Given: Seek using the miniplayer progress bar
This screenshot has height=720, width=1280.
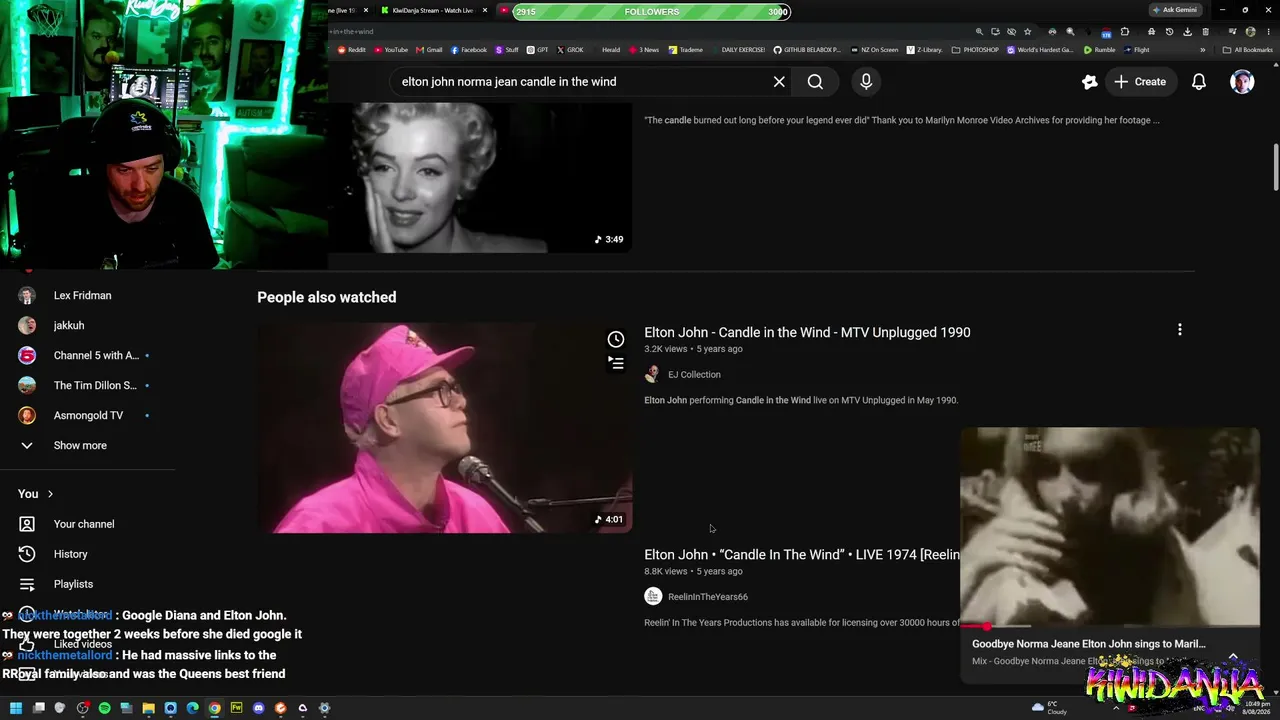Looking at the screenshot, I should pyautogui.click(x=1110, y=626).
